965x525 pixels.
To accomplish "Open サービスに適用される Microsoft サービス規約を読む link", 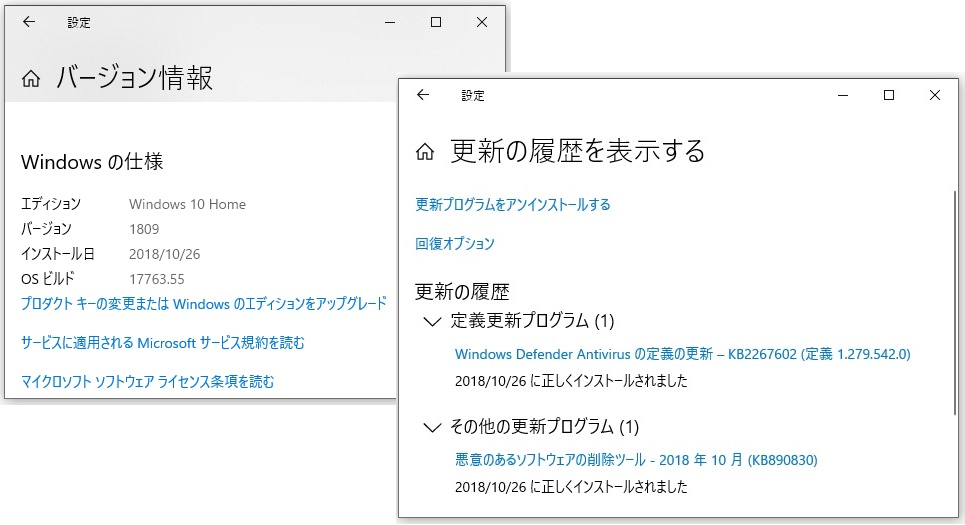I will (x=162, y=343).
